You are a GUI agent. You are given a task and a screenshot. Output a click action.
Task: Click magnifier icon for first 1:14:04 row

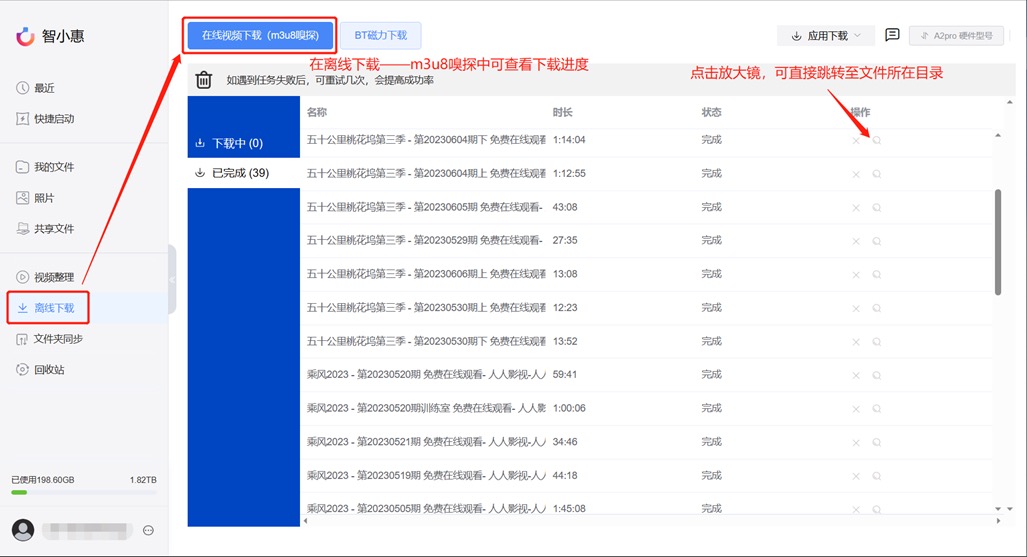(x=877, y=141)
